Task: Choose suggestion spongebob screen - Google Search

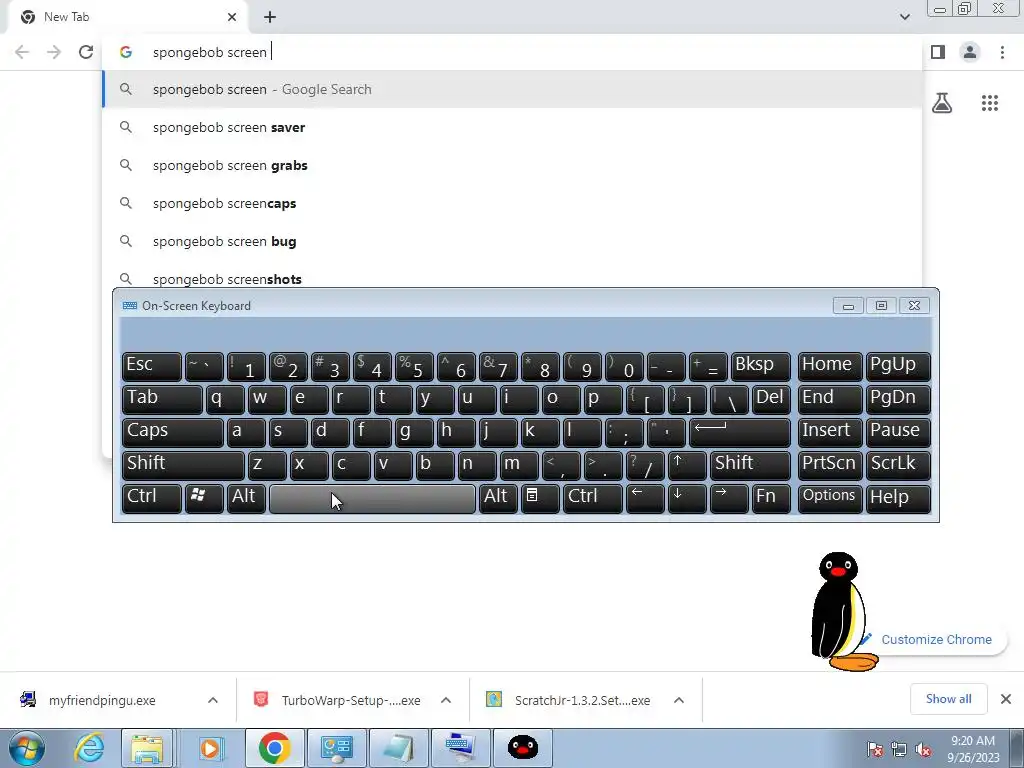Action: pyautogui.click(x=512, y=89)
